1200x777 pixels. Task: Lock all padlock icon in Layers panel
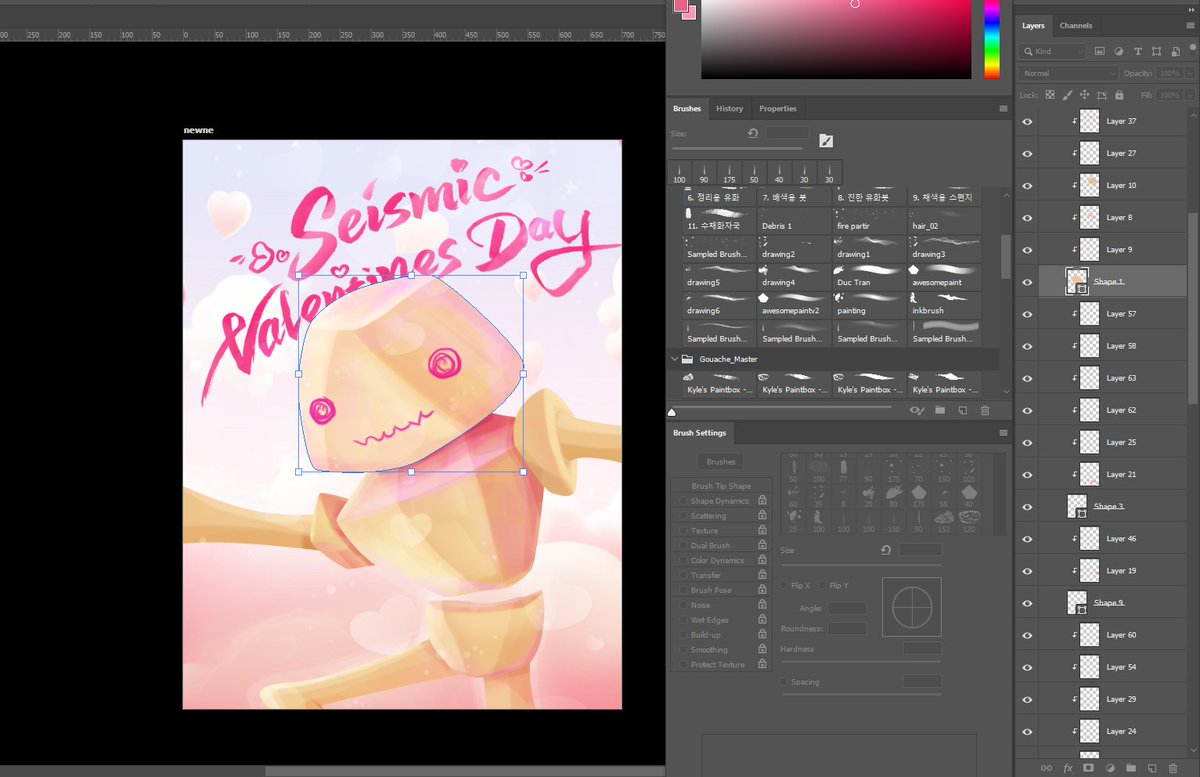tap(1119, 95)
